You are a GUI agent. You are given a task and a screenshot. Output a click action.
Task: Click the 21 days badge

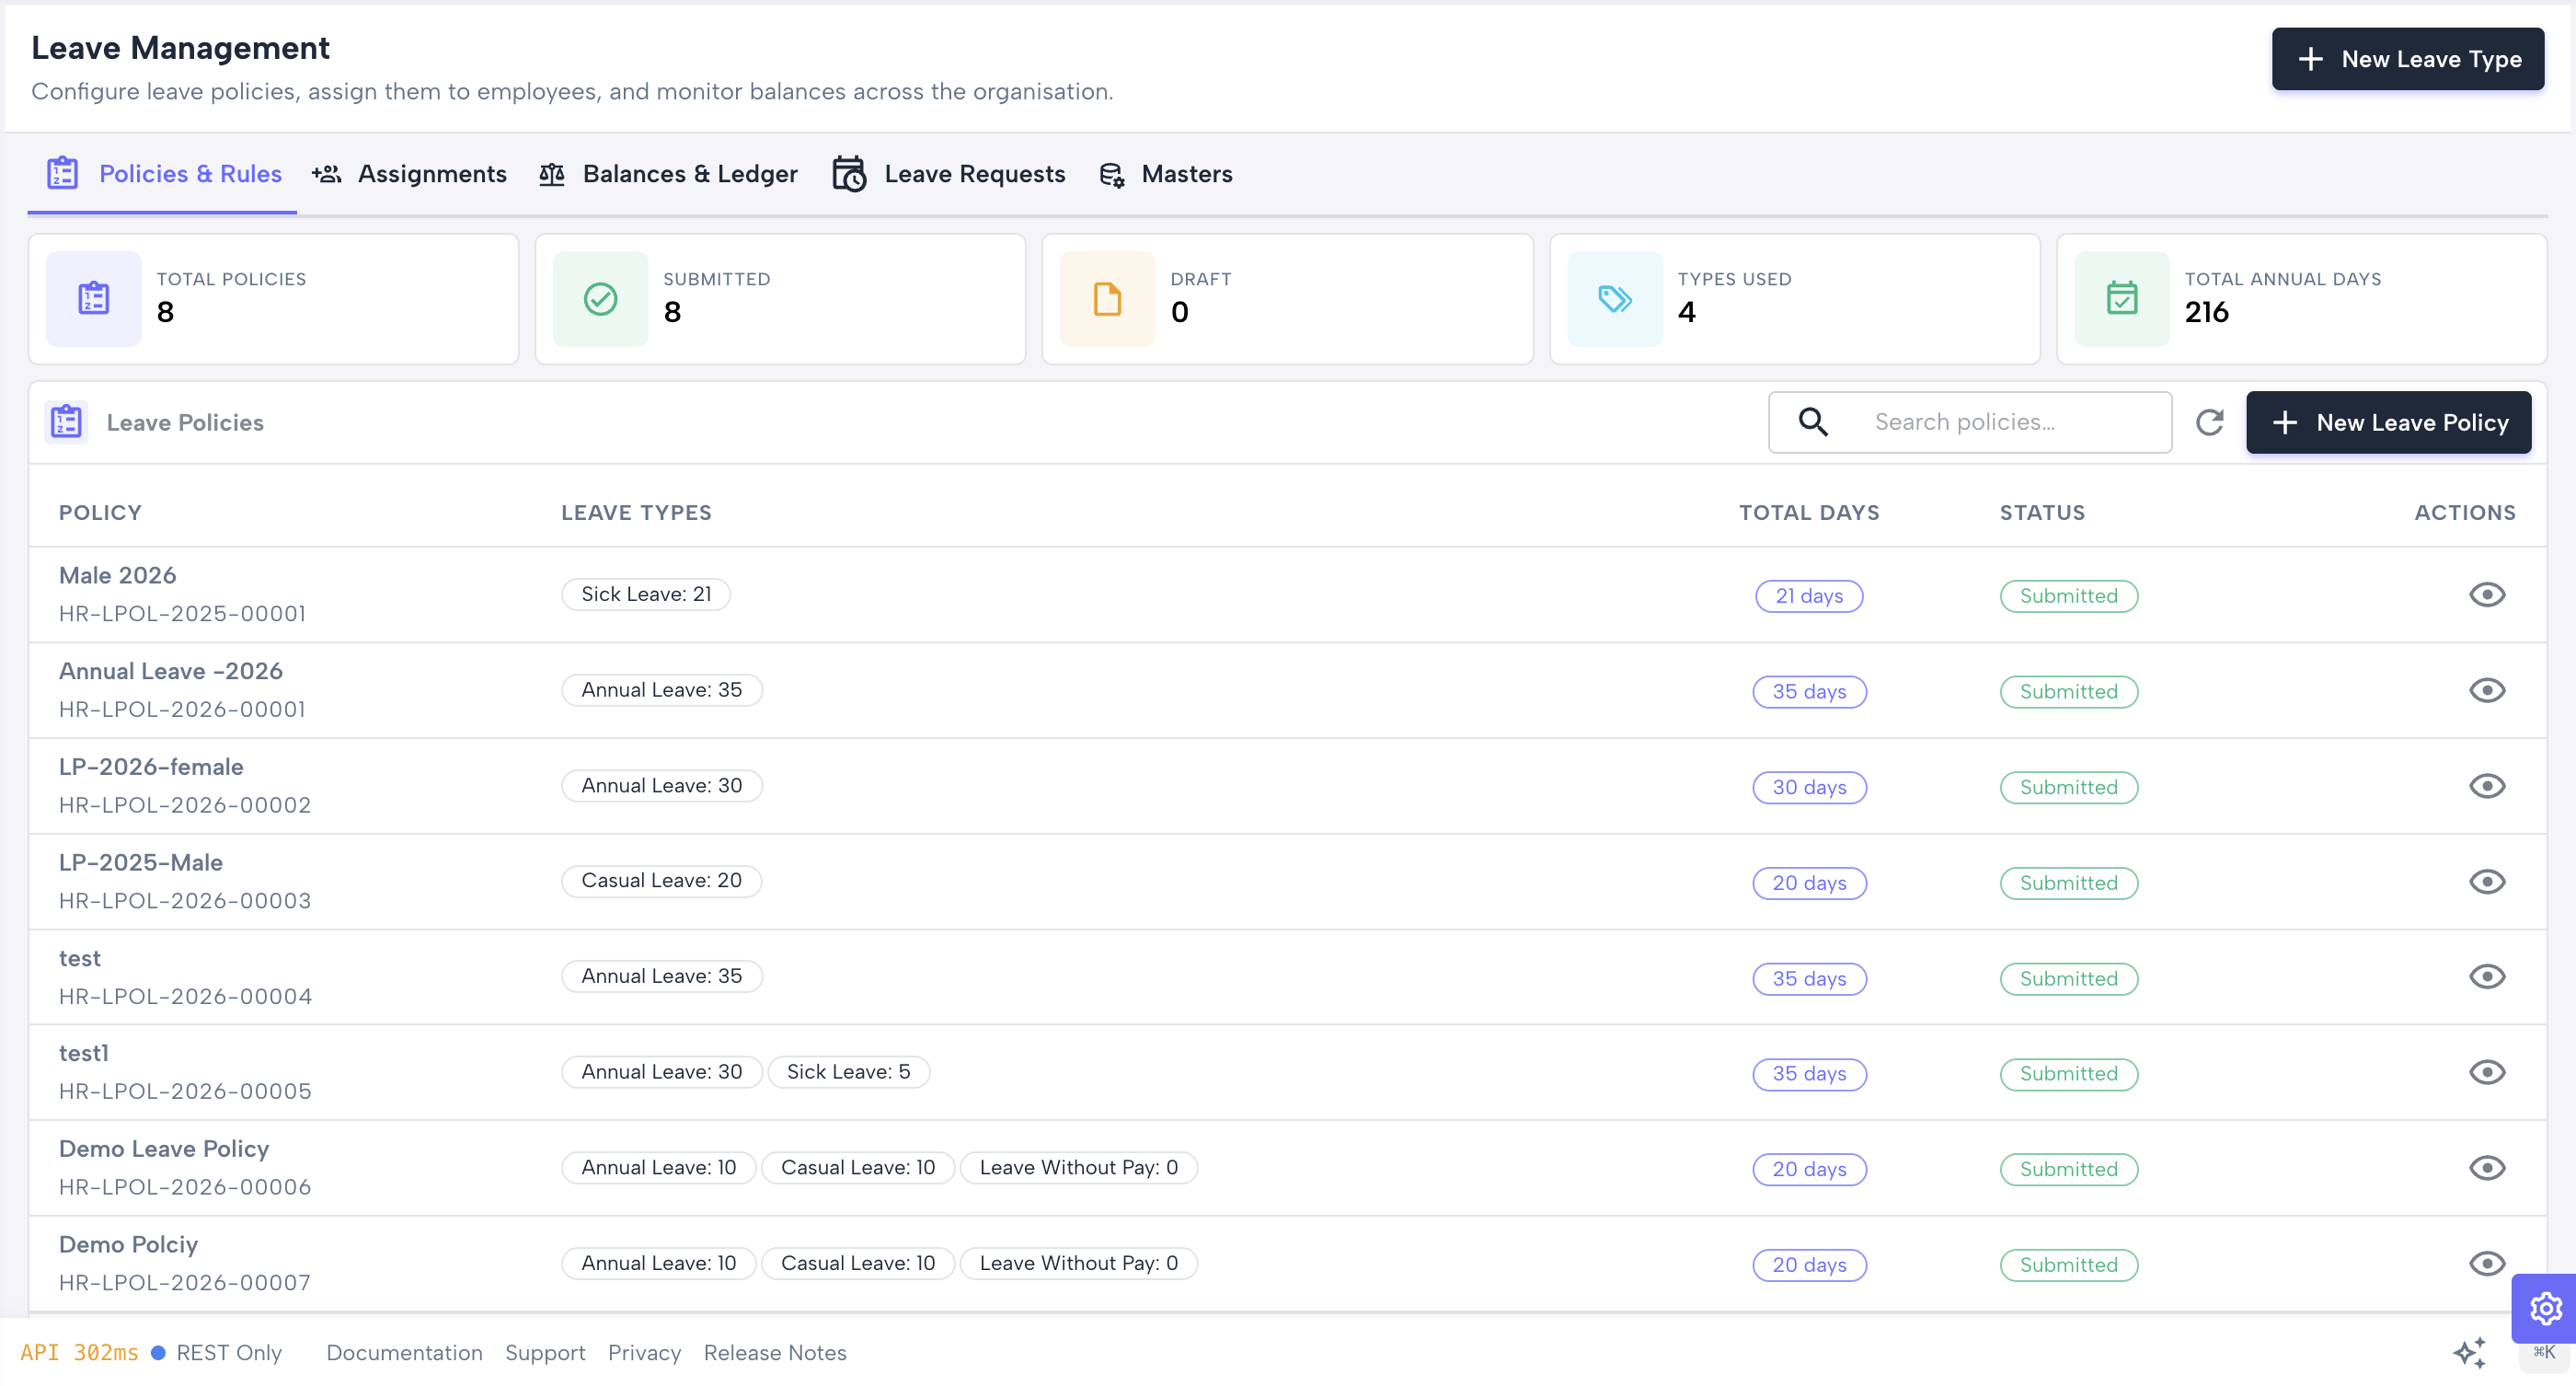click(x=1809, y=596)
